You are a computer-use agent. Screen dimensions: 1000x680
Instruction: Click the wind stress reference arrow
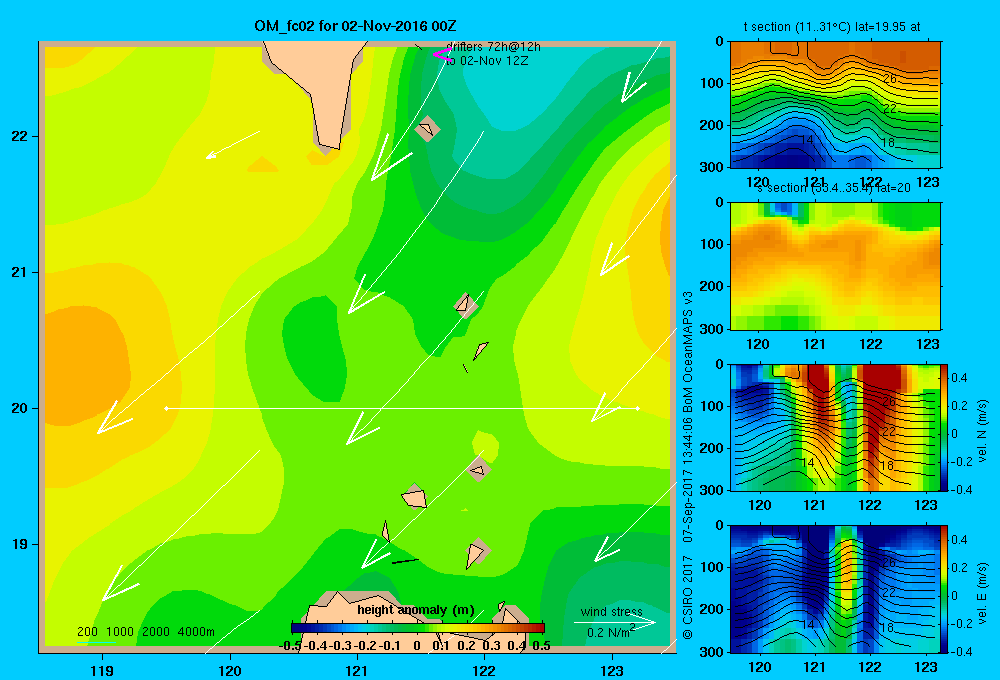[x=615, y=623]
